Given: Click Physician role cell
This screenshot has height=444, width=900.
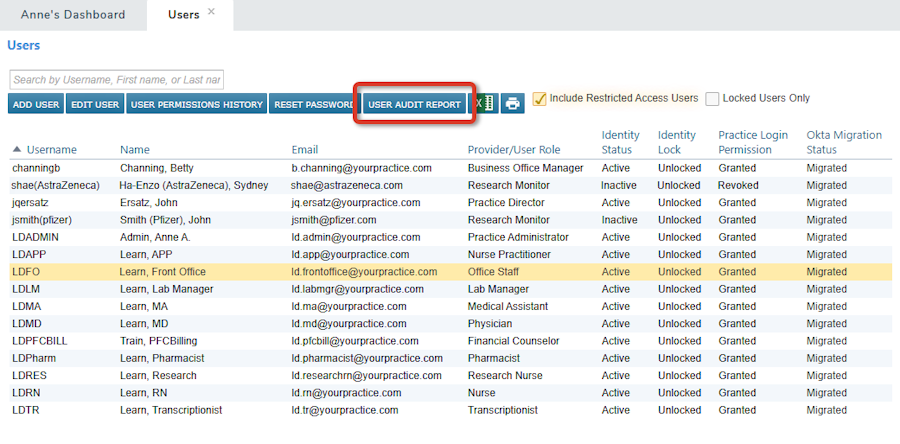Looking at the screenshot, I should (490, 324).
